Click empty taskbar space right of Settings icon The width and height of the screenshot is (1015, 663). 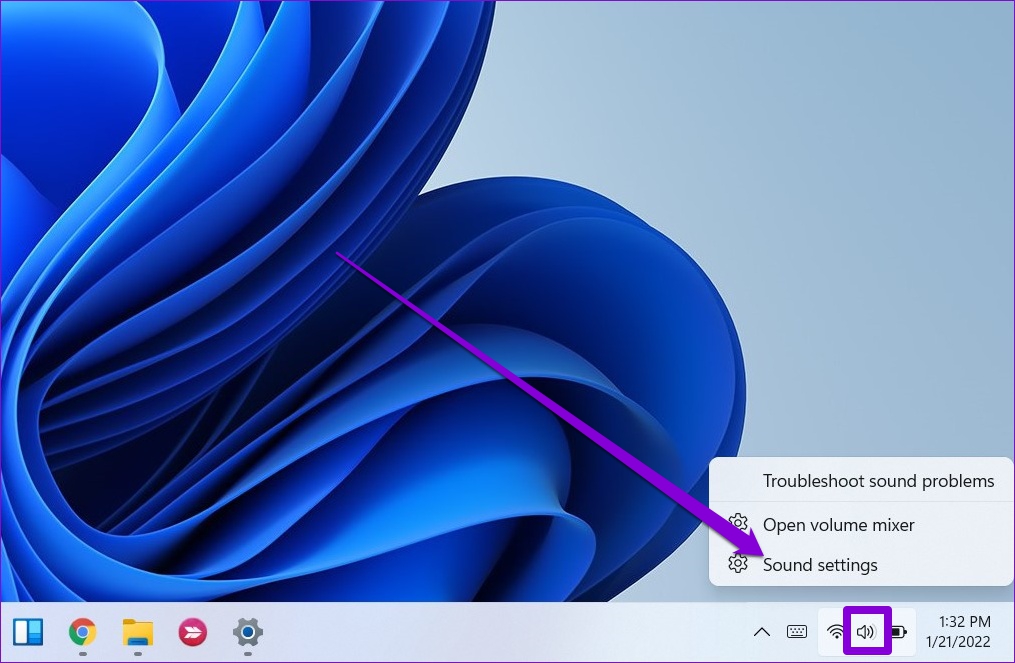pyautogui.click(x=500, y=632)
